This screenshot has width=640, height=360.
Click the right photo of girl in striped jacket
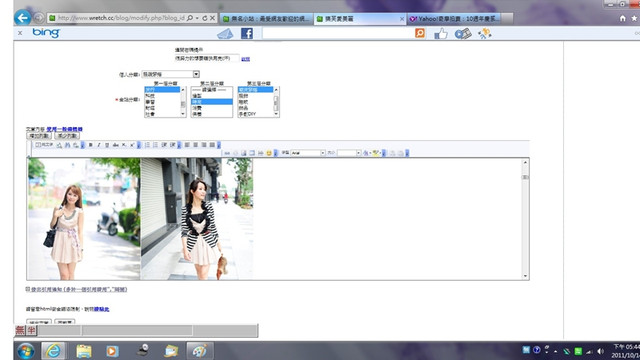[x=197, y=219]
